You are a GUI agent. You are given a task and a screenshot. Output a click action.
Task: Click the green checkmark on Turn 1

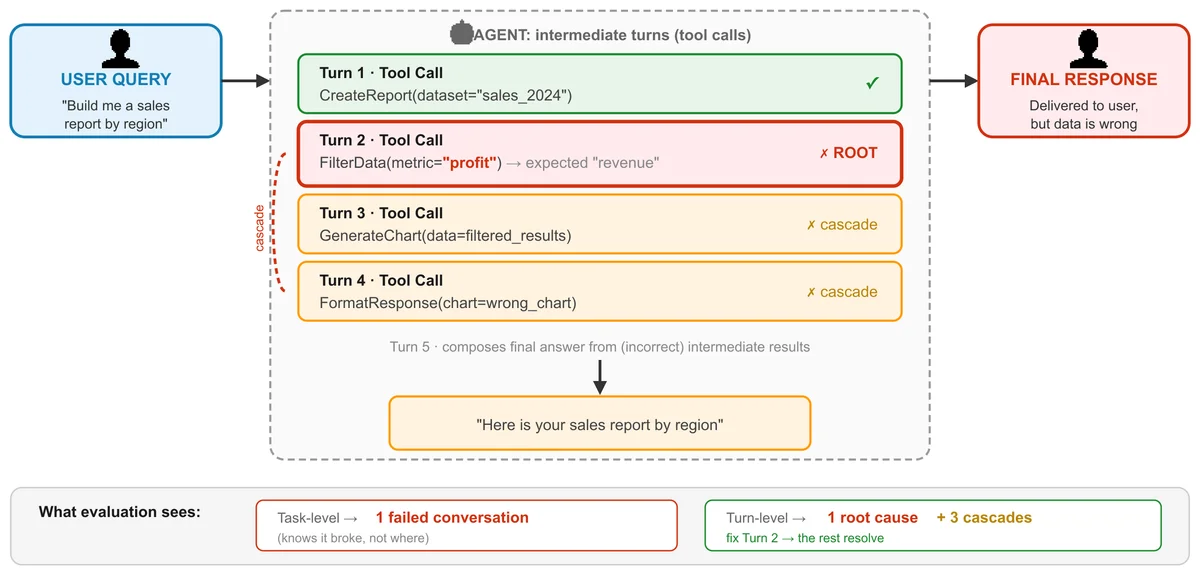point(871,84)
